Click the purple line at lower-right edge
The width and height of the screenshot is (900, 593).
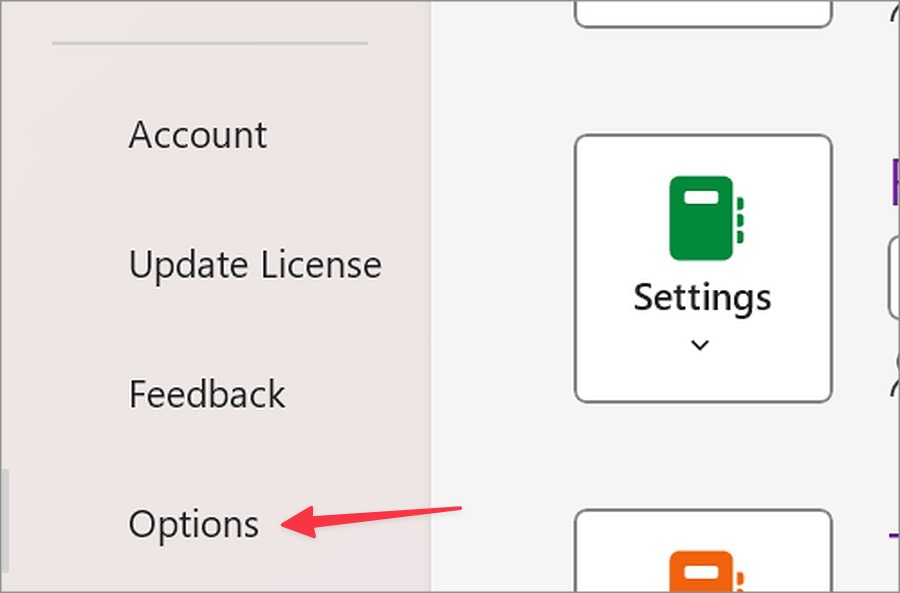(894, 534)
